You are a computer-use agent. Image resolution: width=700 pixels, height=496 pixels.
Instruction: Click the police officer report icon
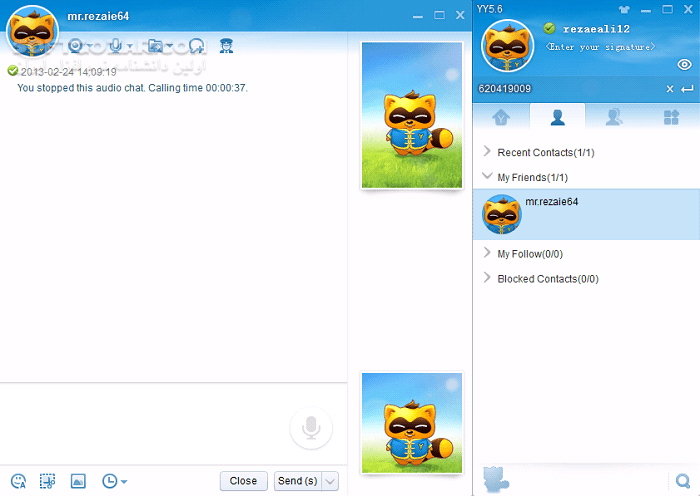click(x=226, y=46)
